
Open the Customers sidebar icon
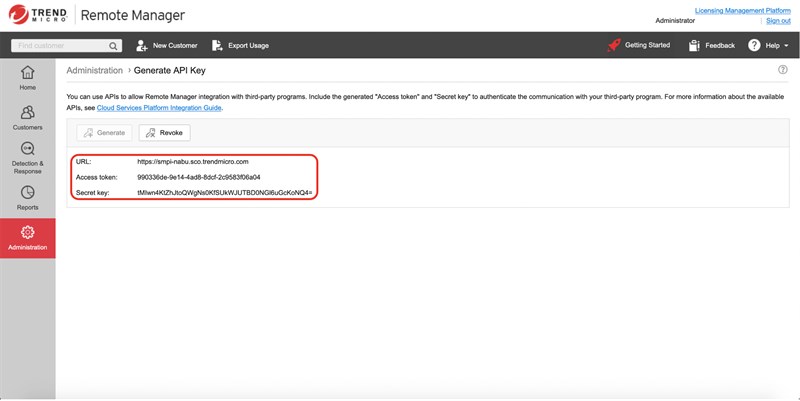tap(27, 112)
